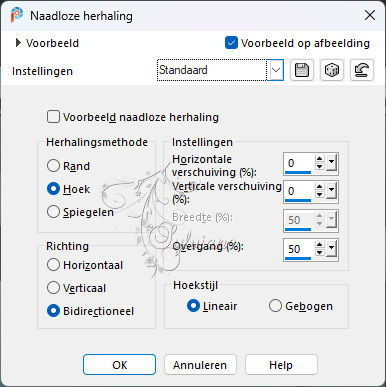Image resolution: width=386 pixels, height=387 pixels.
Task: Confirm with the OK button
Action: (119, 365)
